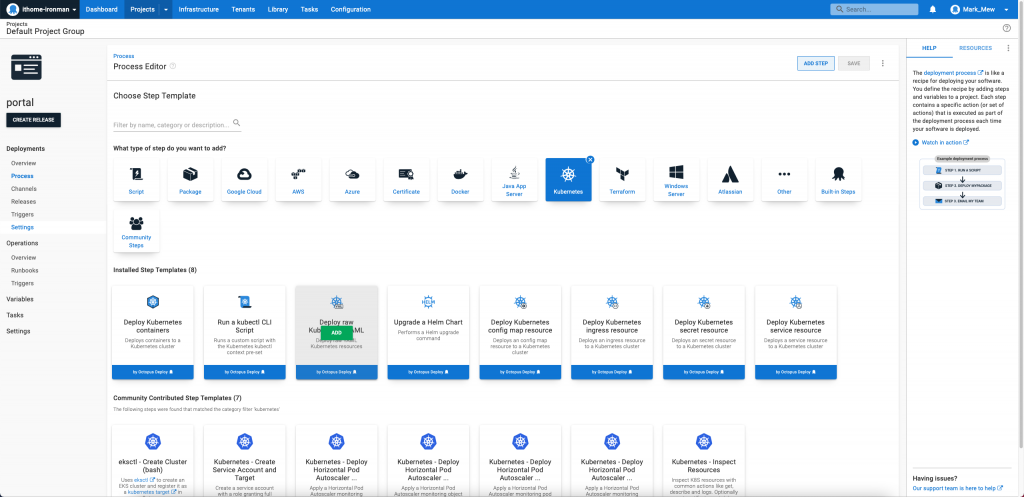Select the Java App Server tile
Viewport: 1024px width, 497px height.
pos(515,180)
